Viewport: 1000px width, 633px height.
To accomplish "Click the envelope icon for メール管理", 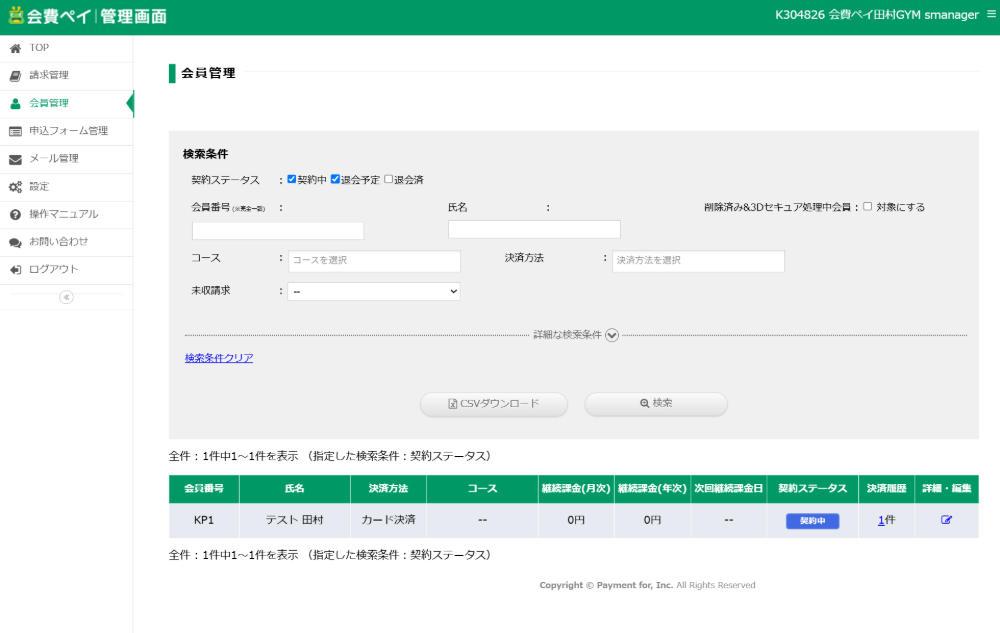I will coord(15,159).
